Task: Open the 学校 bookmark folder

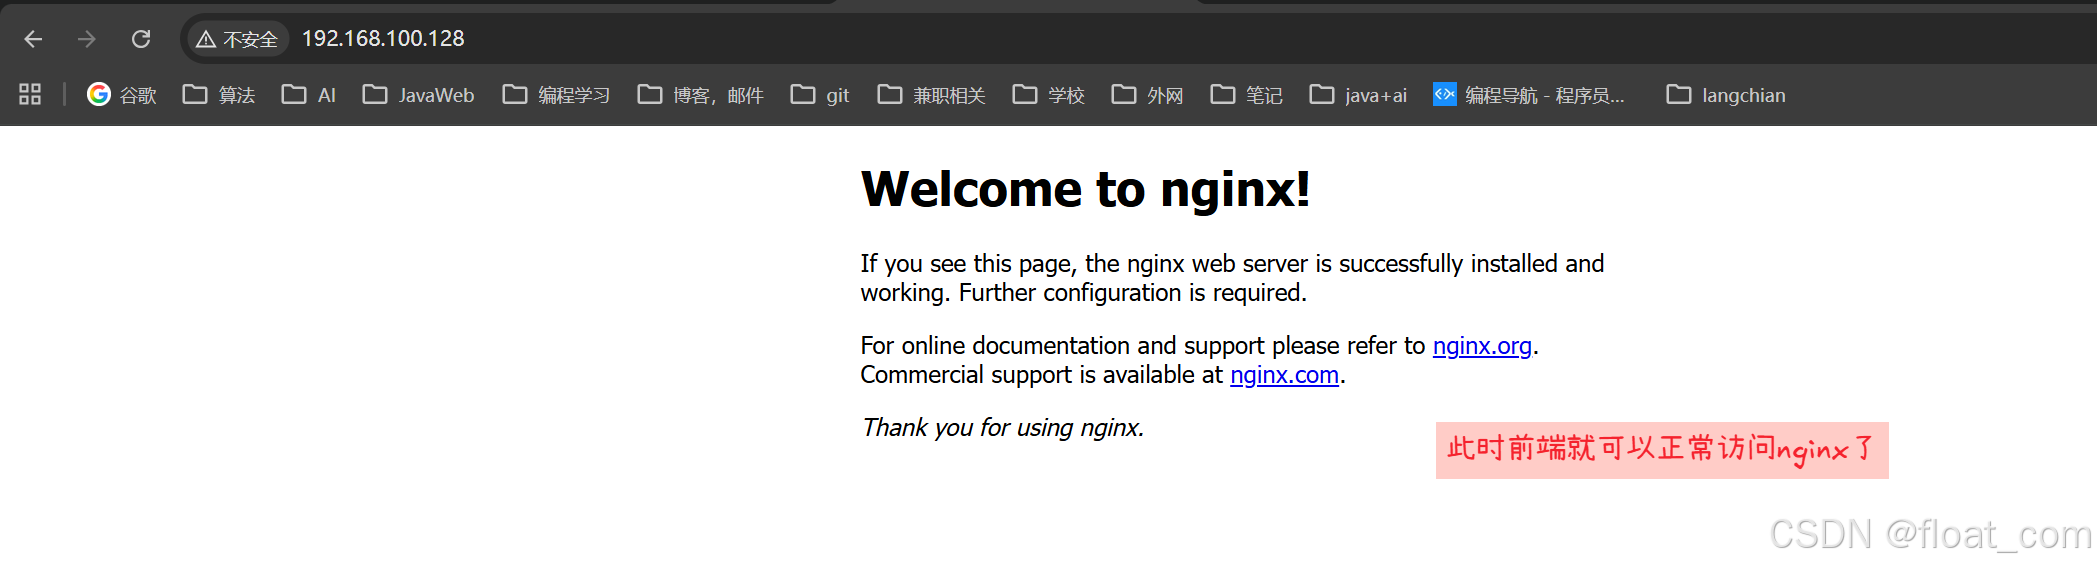Action: (1049, 95)
